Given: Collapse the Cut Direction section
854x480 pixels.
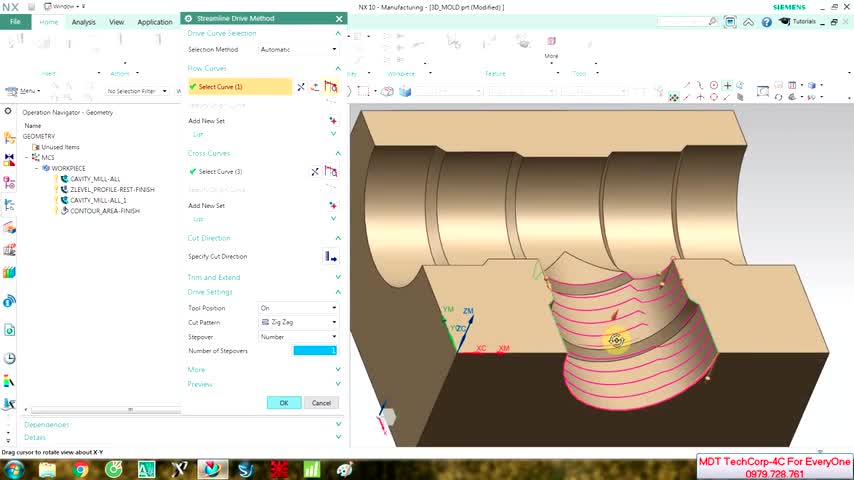Looking at the screenshot, I should (338, 238).
